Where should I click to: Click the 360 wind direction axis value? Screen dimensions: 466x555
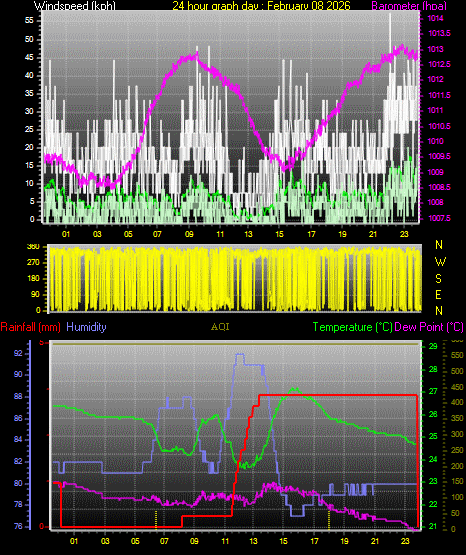pos(33,247)
